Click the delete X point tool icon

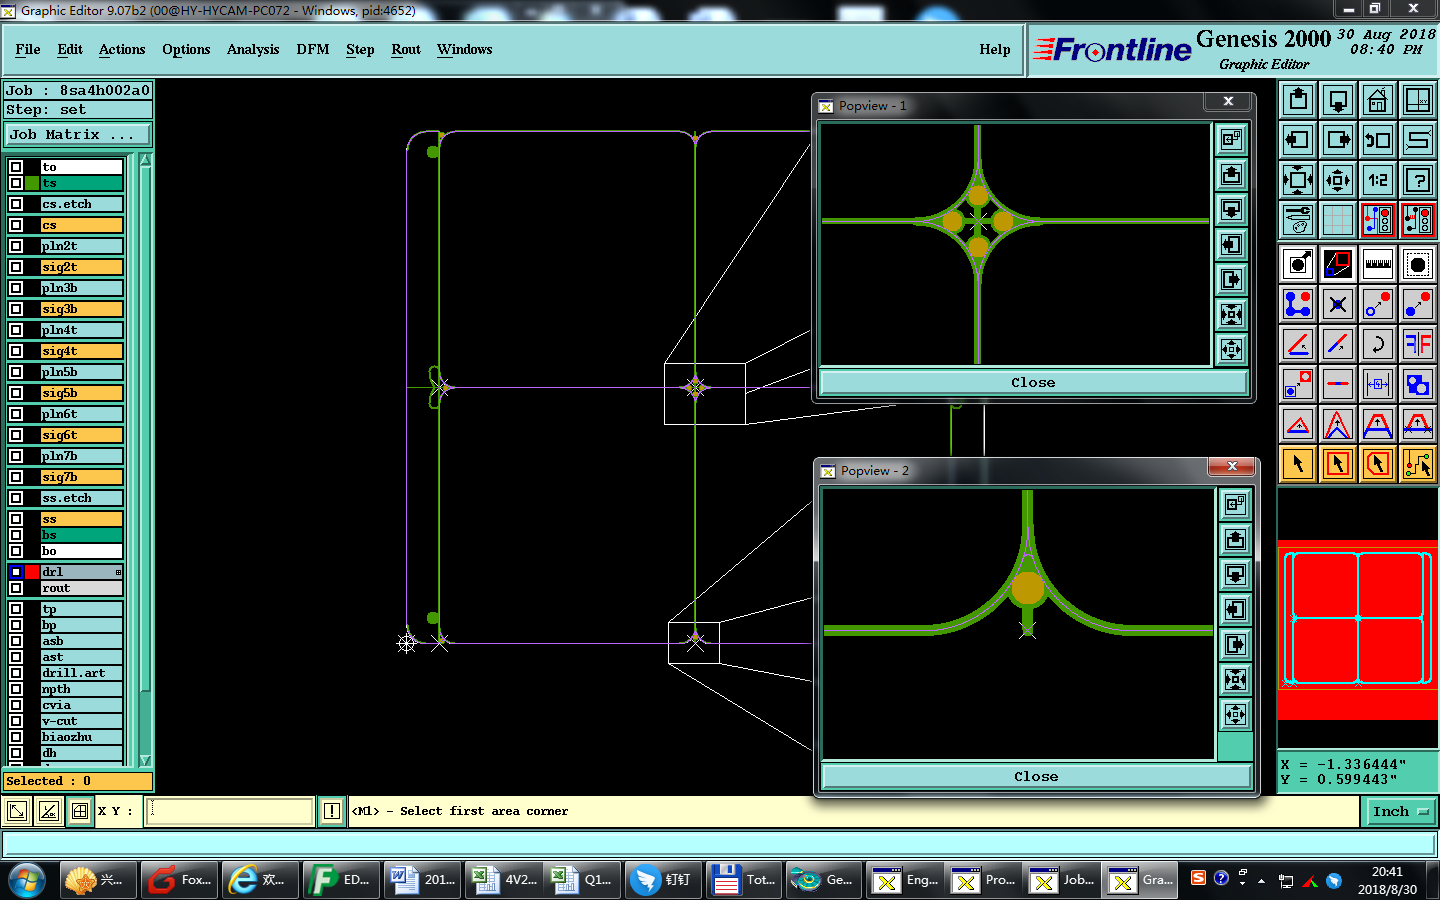pyautogui.click(x=1338, y=304)
